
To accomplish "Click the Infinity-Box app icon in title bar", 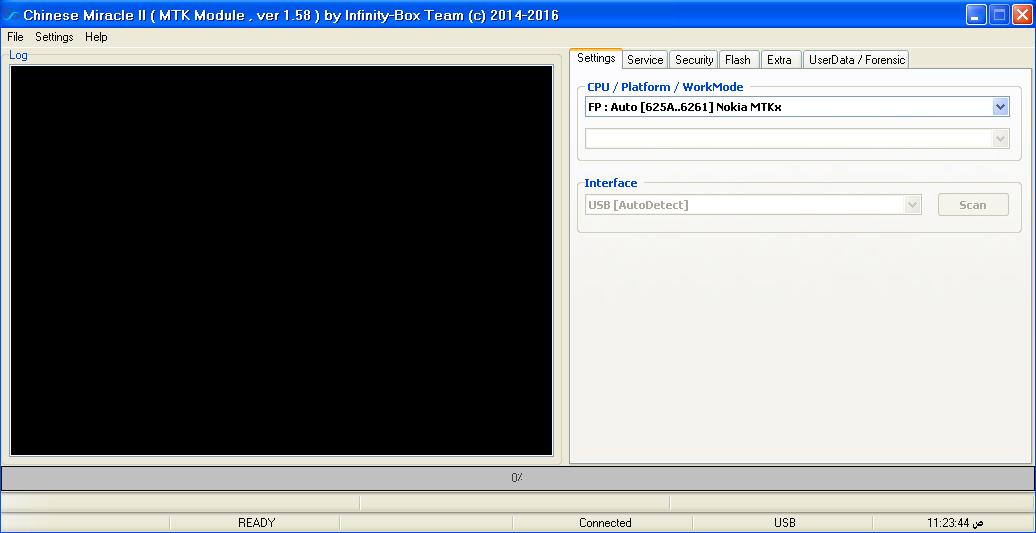I will [x=11, y=15].
